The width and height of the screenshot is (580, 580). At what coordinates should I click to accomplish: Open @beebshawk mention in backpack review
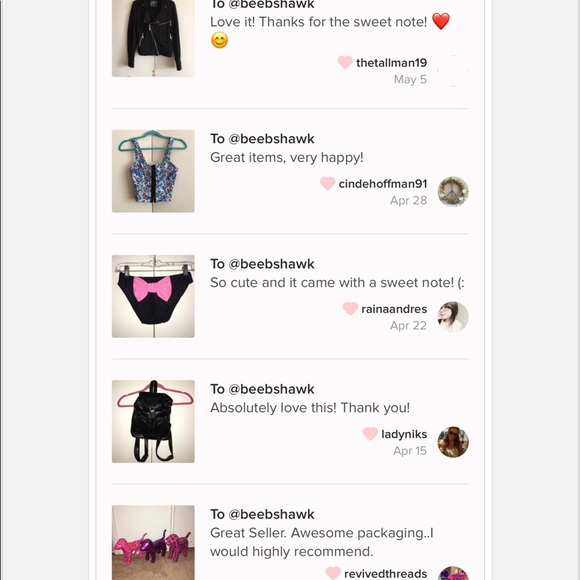coord(271,389)
